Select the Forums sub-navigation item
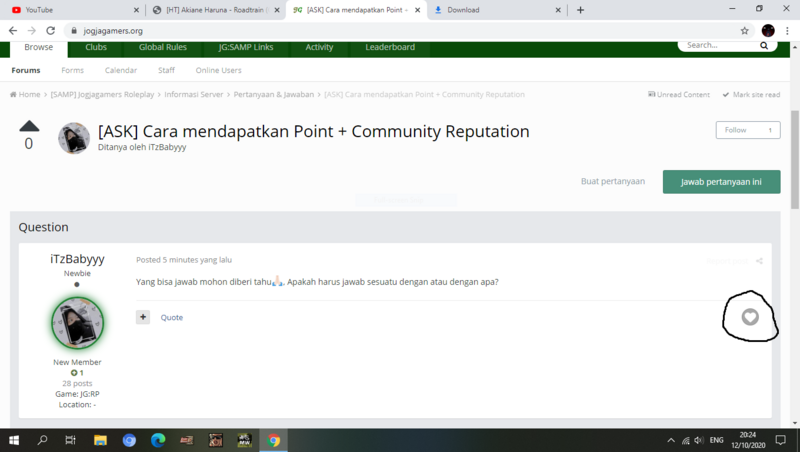 [26, 70]
